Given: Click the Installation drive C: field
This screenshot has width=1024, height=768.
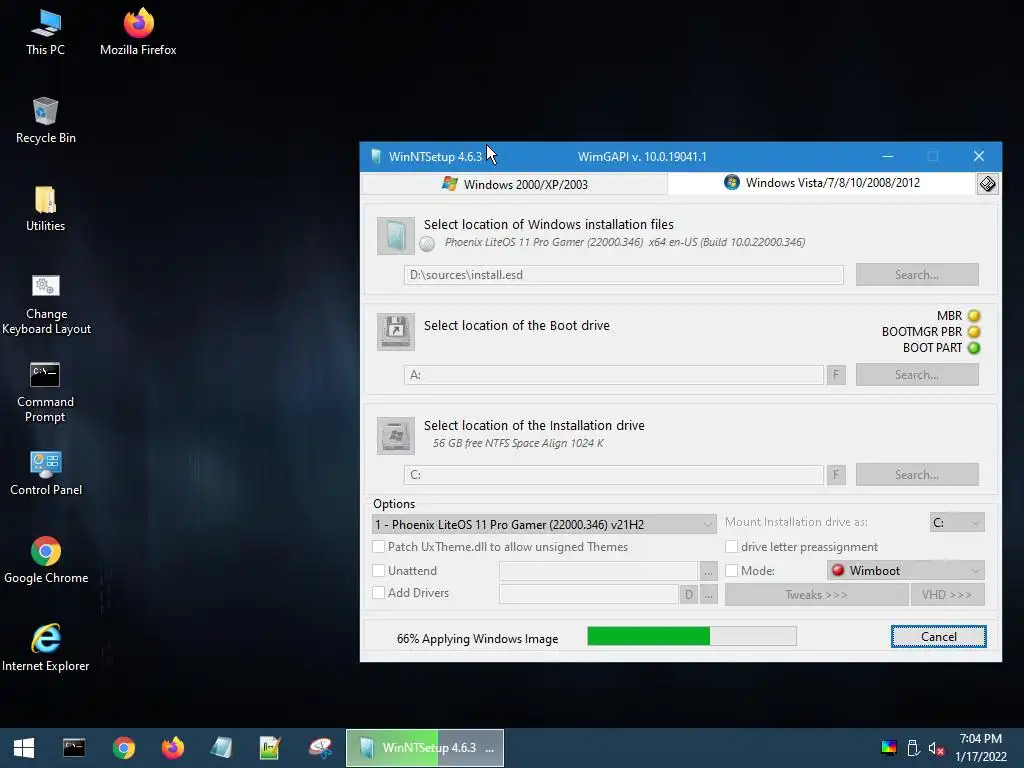Looking at the screenshot, I should coord(614,475).
